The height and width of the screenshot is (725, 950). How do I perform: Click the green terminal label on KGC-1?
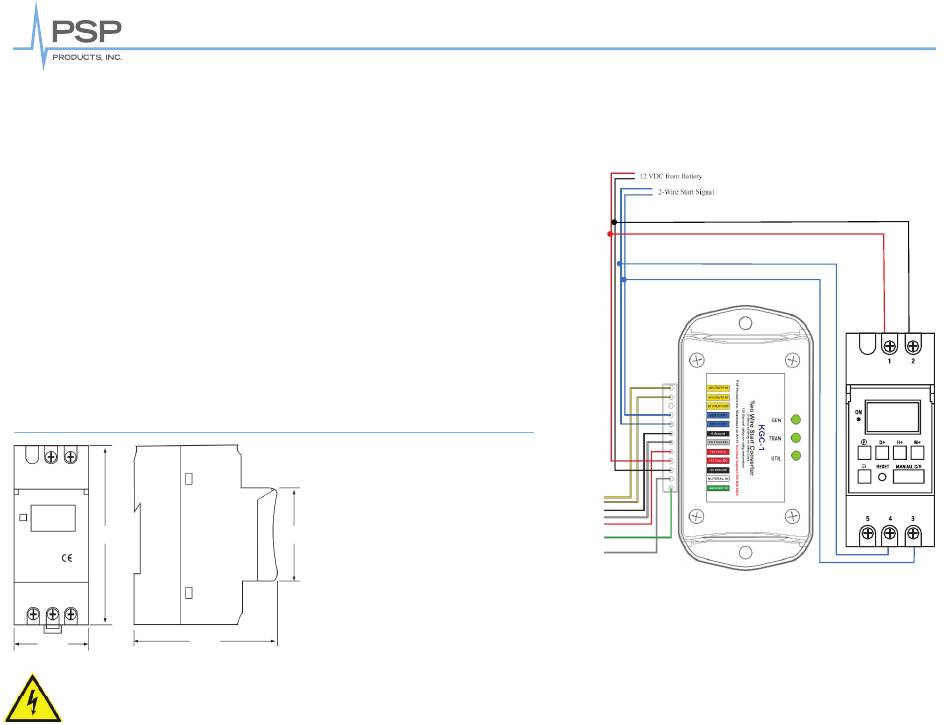718,488
